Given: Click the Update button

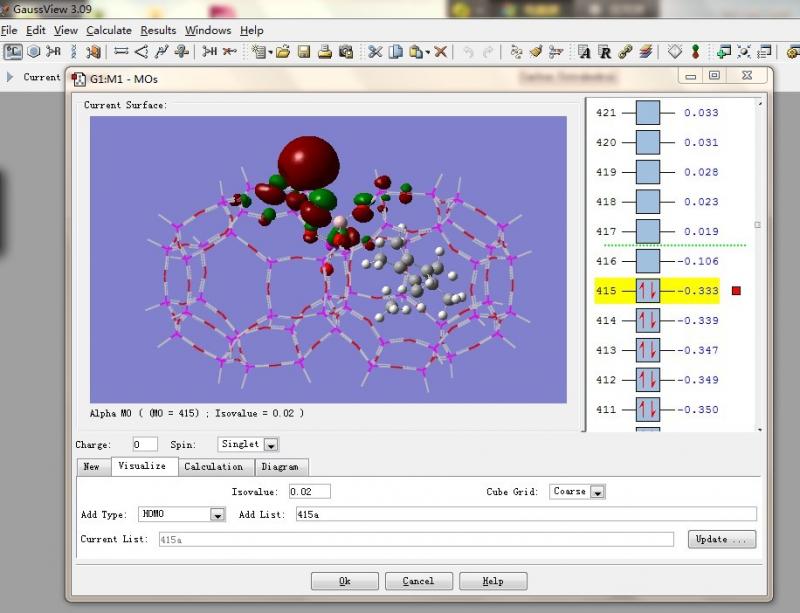Looking at the screenshot, I should click(x=721, y=539).
